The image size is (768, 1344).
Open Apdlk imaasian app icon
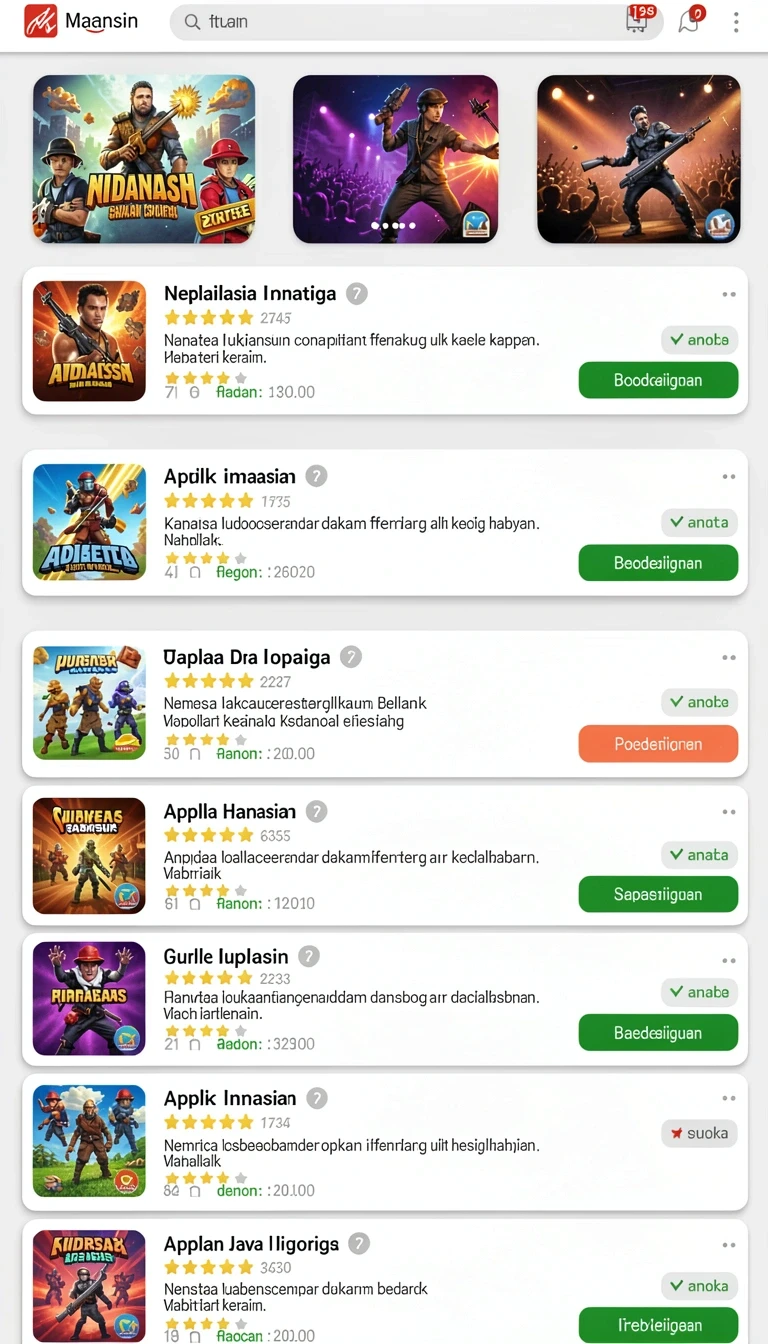89,521
